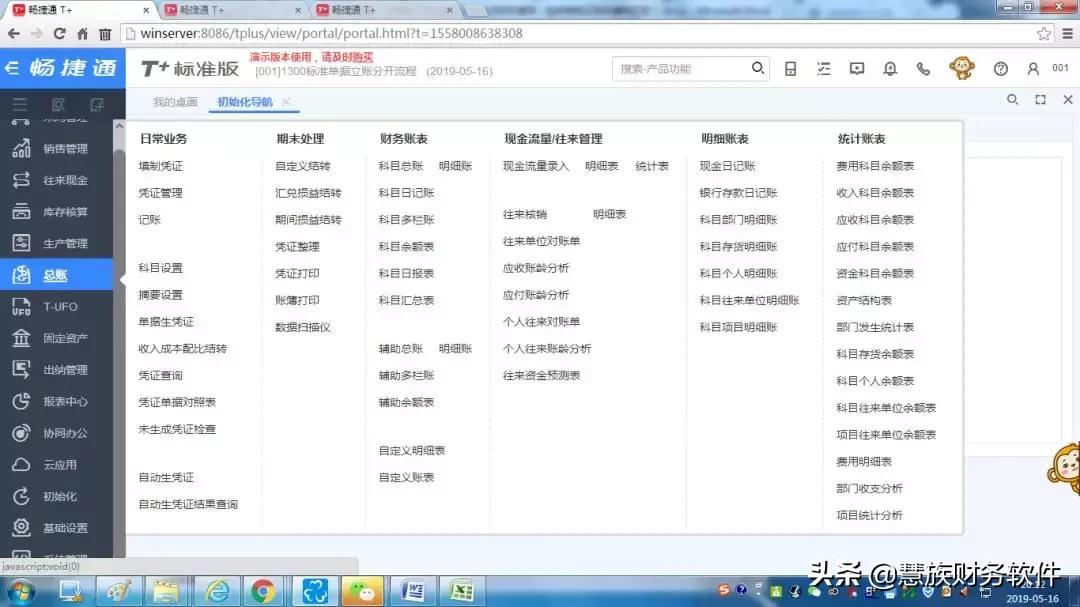This screenshot has width=1080, height=607.
Task: Open the help question-mark icon
Action: point(1001,68)
